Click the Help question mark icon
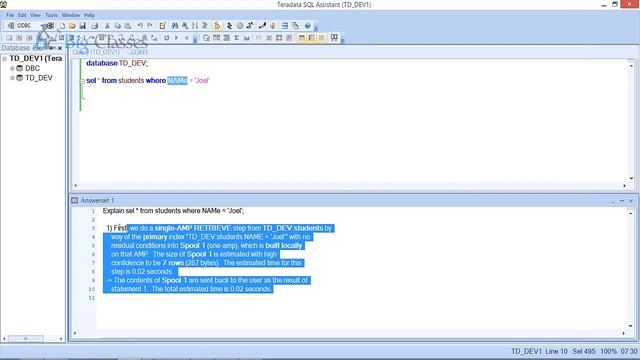 (x=308, y=26)
